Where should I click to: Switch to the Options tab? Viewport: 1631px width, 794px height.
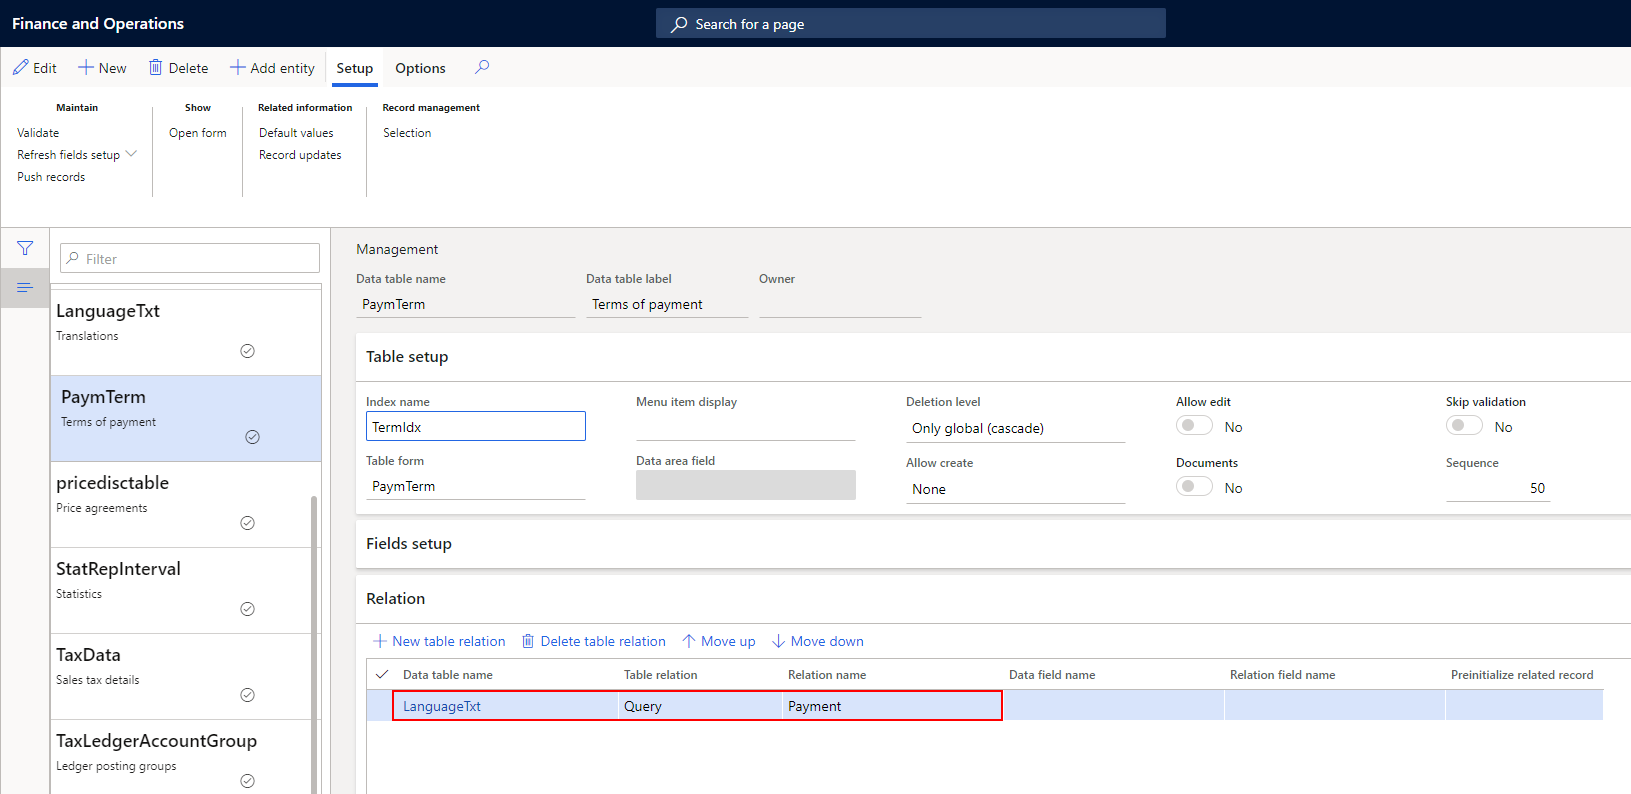tap(420, 68)
